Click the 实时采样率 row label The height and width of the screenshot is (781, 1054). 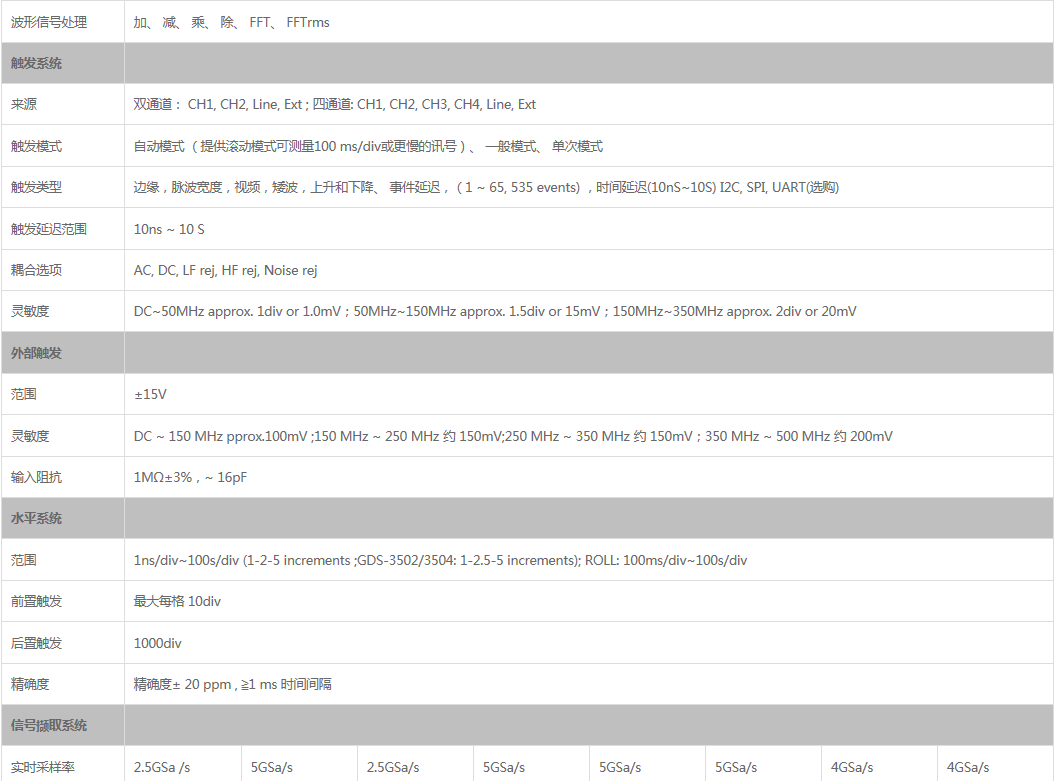pos(43,767)
